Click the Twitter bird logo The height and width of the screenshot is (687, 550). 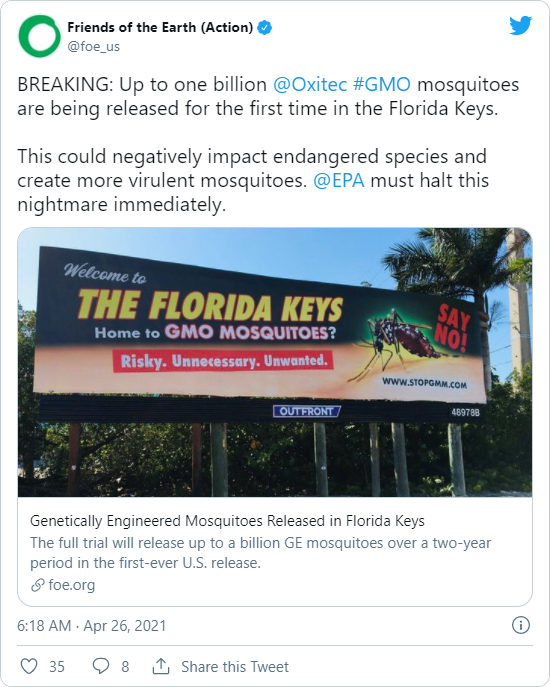point(520,26)
